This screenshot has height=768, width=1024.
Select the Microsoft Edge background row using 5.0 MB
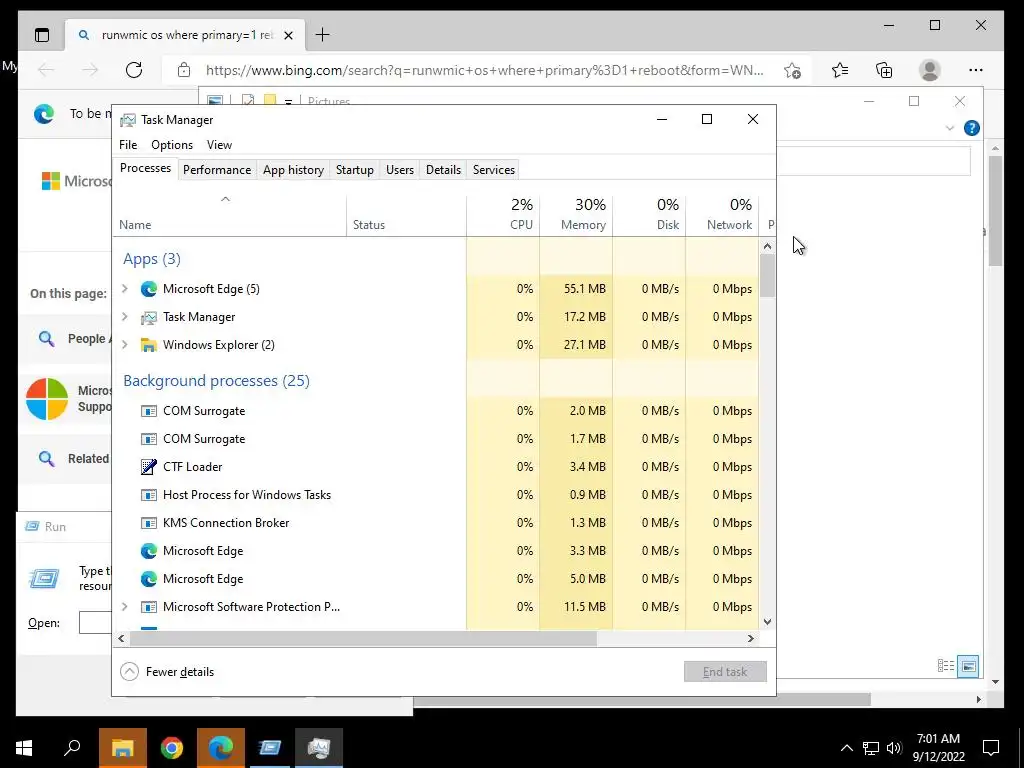436,579
